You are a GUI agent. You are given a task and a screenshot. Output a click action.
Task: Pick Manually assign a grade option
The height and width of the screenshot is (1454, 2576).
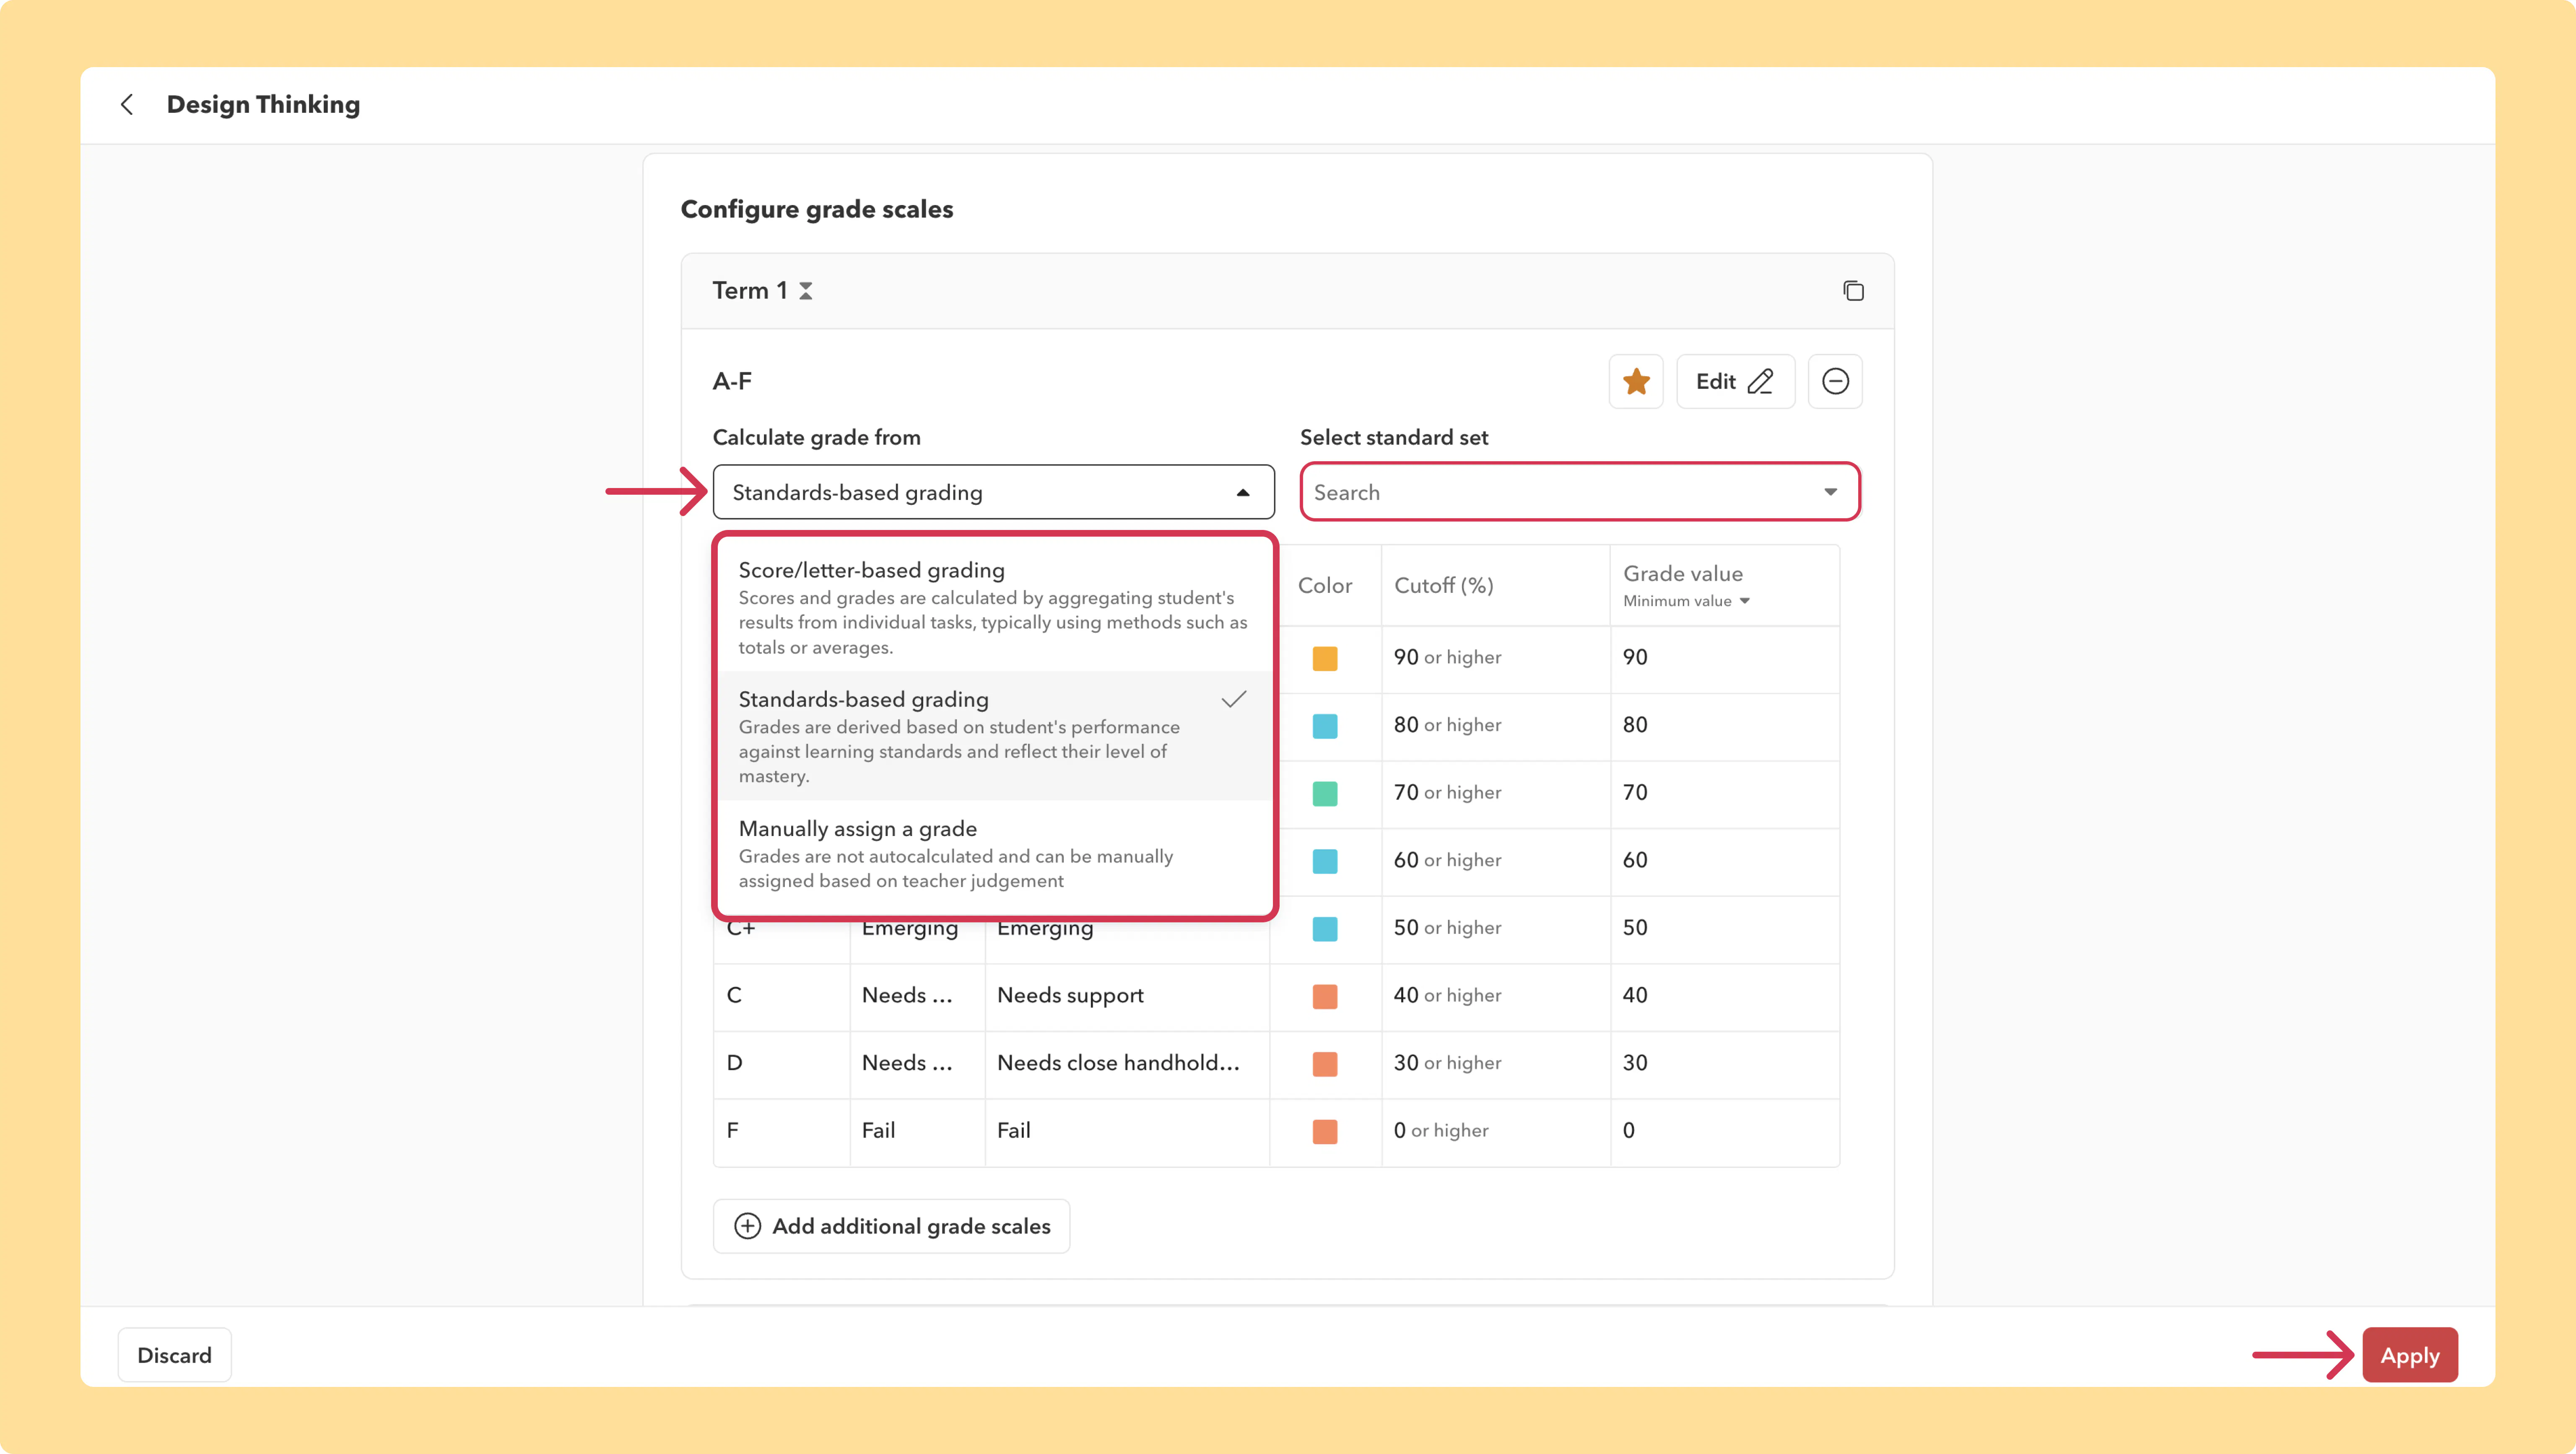coord(994,854)
